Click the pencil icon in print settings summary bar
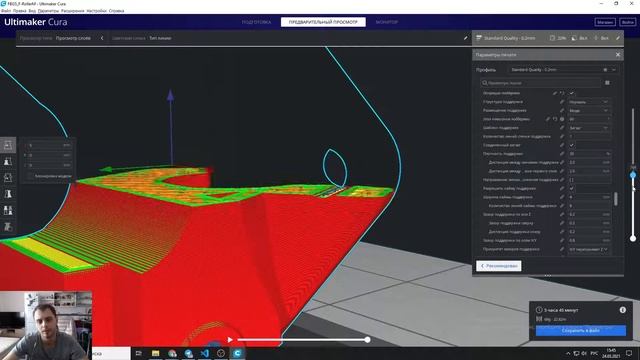640x360 pixels. [x=618, y=38]
